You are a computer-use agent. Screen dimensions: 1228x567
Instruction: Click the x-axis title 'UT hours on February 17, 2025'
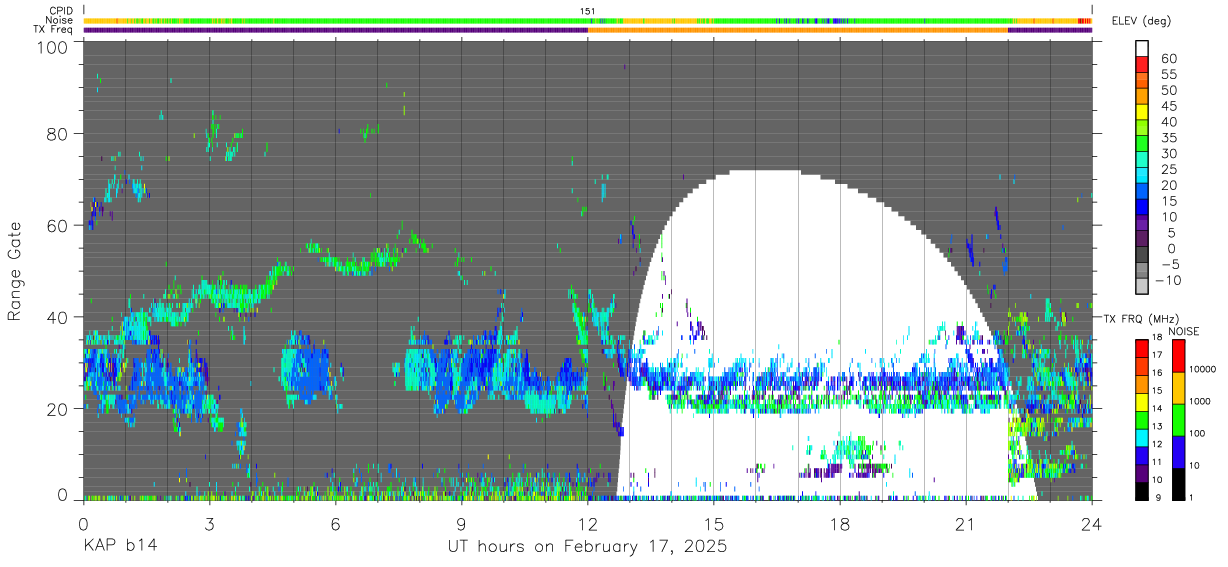[587, 547]
